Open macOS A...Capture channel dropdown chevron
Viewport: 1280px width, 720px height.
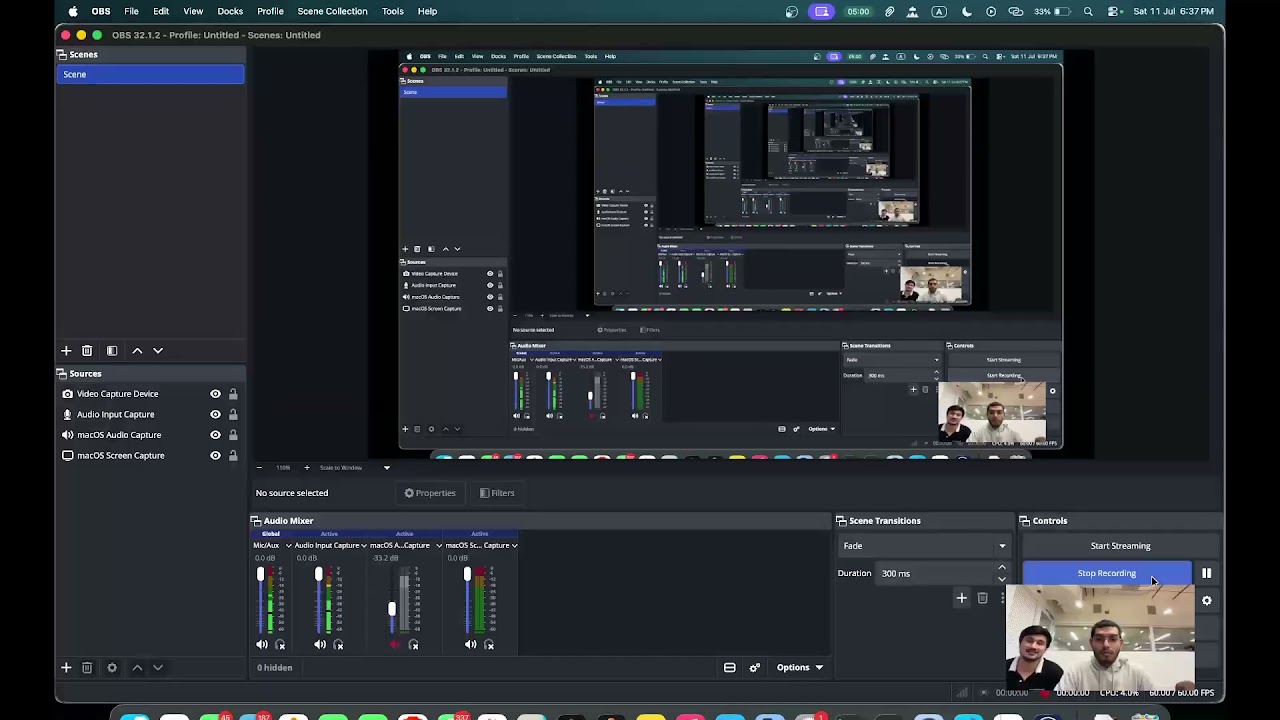(439, 546)
